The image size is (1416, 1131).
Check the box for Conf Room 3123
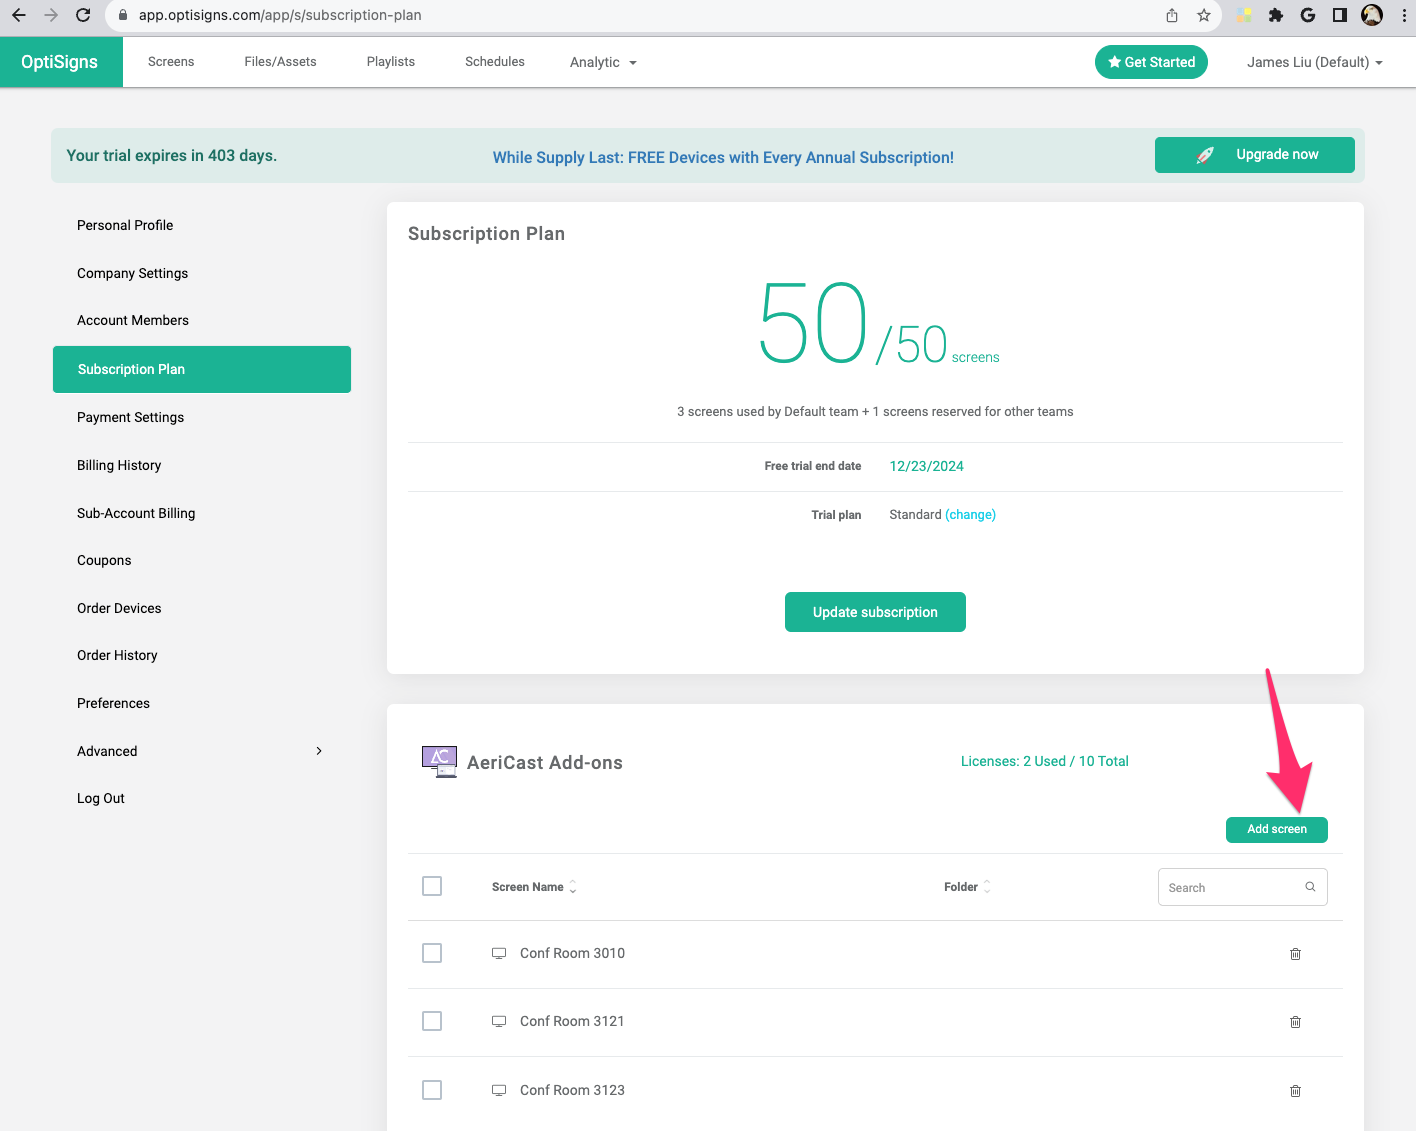point(432,1090)
